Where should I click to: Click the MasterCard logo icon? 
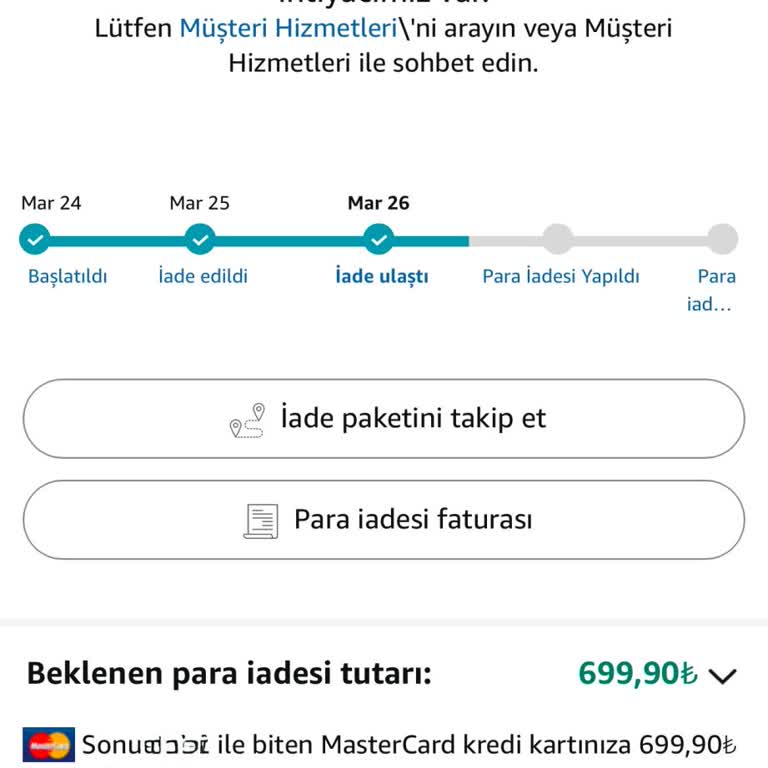(x=48, y=745)
